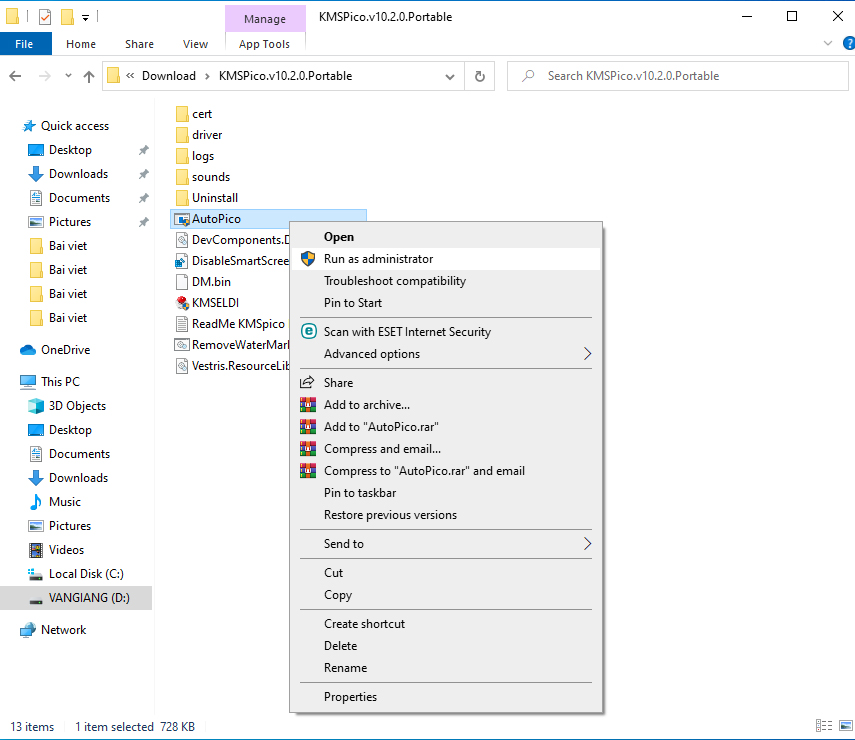Select Quick access in the navigation pane
Screen dimensions: 855x740
[75, 126]
